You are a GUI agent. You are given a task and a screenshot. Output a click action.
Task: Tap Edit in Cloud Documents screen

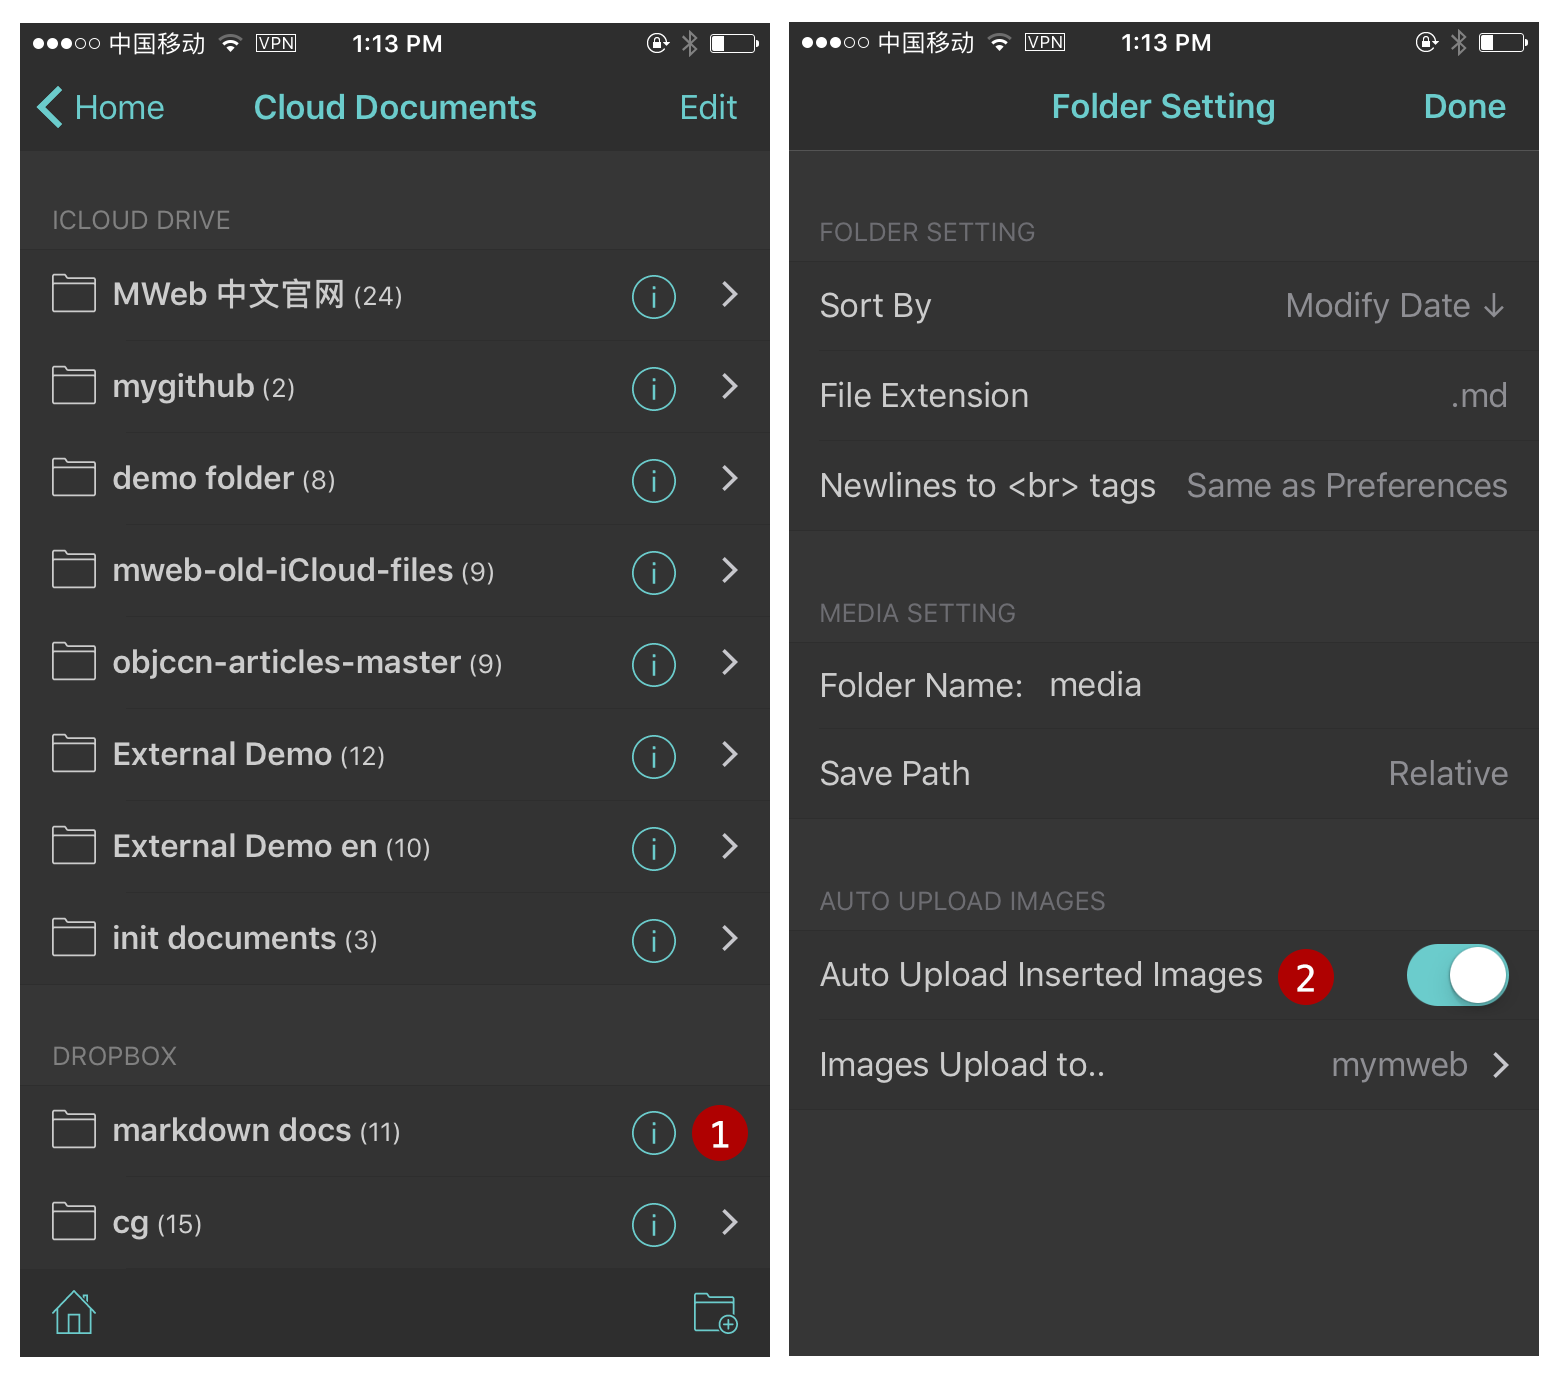click(x=708, y=107)
